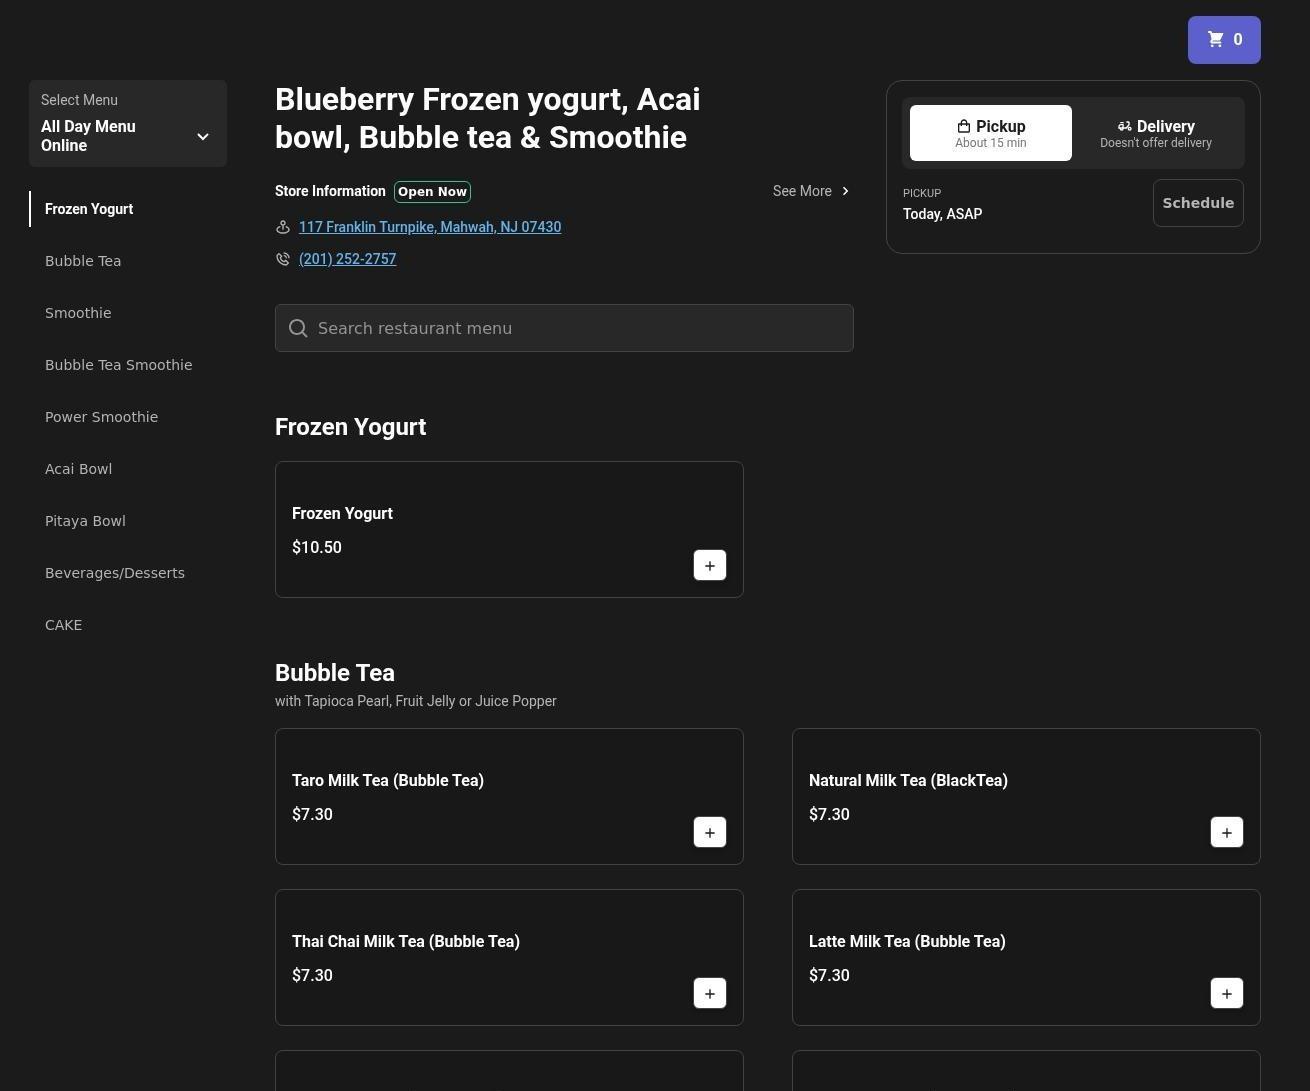
Task: Add Taro Milk Tea to cart
Action: coord(709,832)
